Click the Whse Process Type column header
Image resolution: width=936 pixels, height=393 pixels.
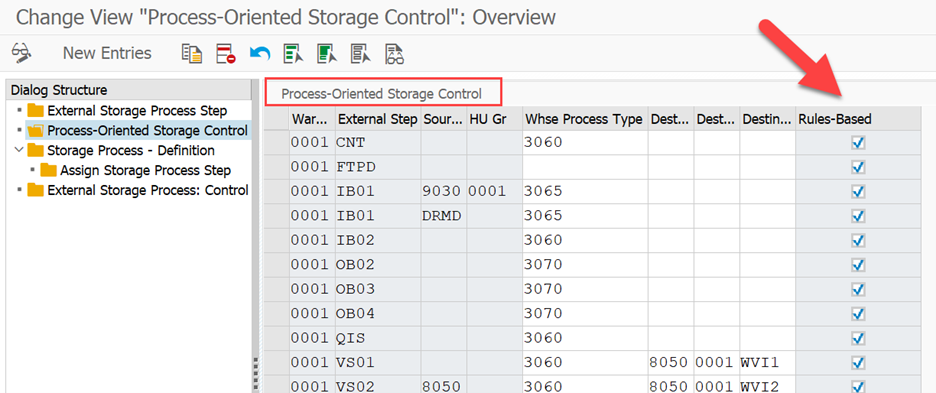click(x=584, y=119)
